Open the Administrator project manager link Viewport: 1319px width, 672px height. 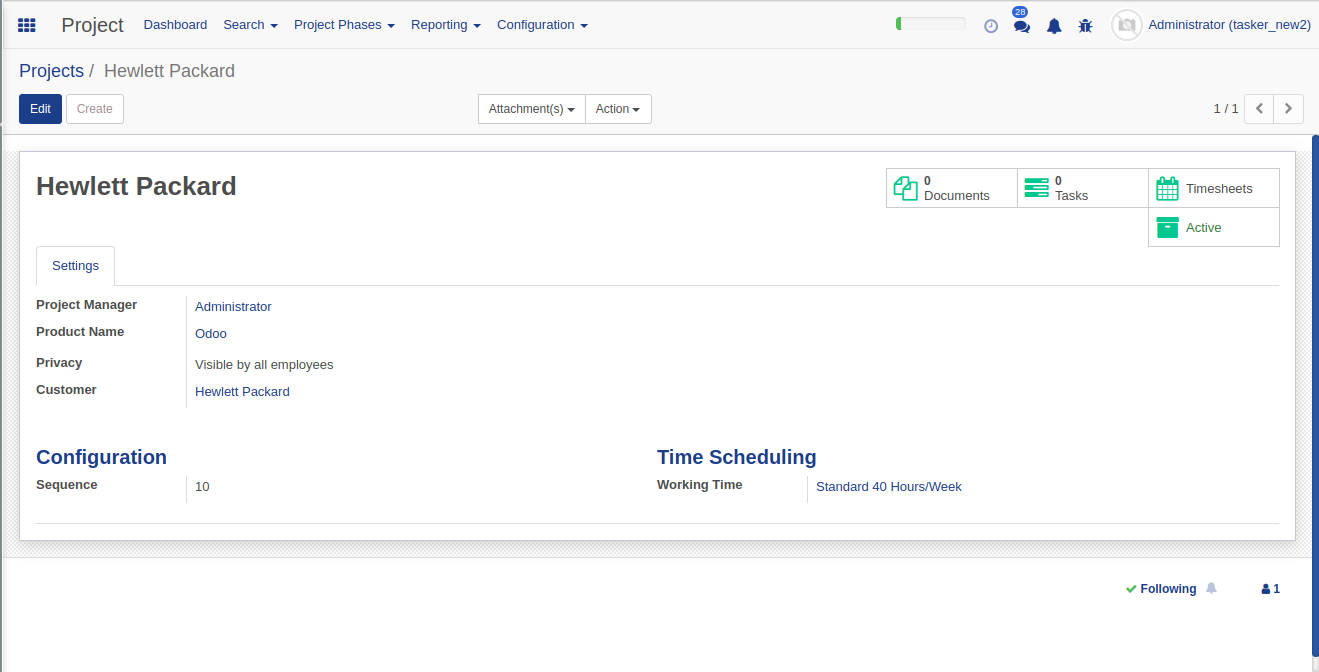(233, 307)
